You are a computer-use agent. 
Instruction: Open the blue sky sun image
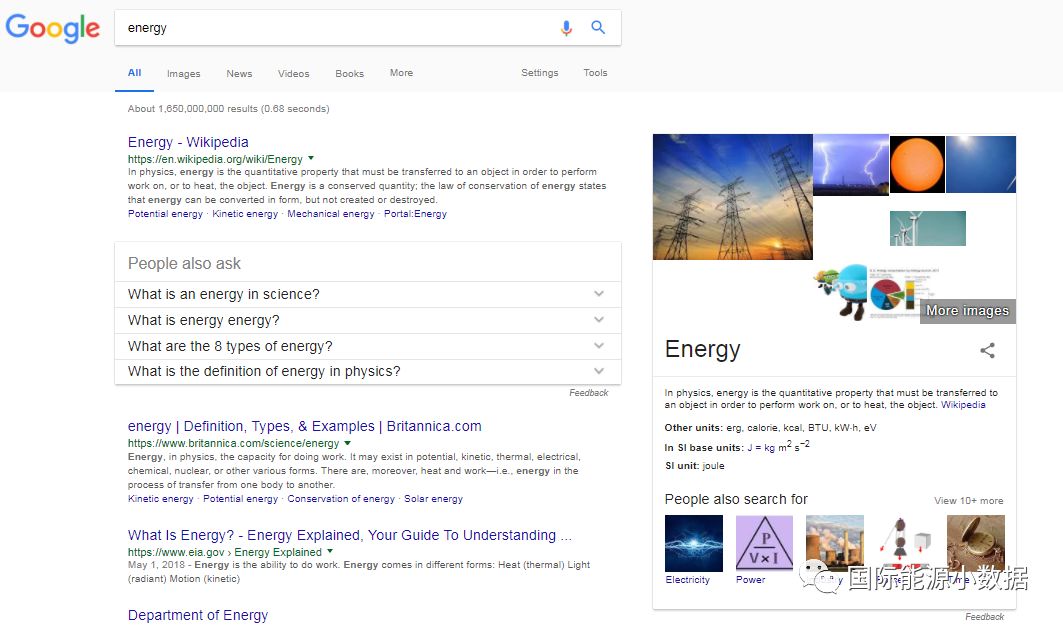tap(981, 165)
